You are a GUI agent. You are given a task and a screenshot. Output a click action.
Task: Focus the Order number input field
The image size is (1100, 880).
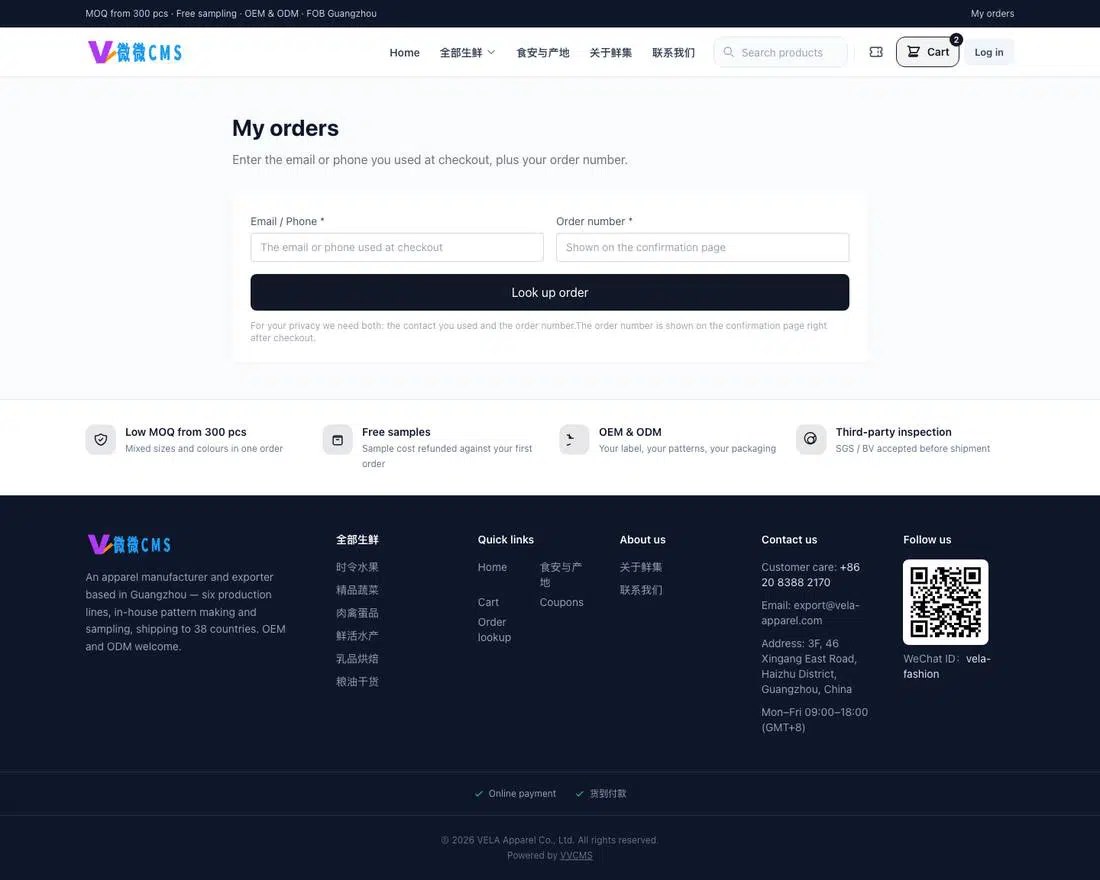(x=702, y=247)
